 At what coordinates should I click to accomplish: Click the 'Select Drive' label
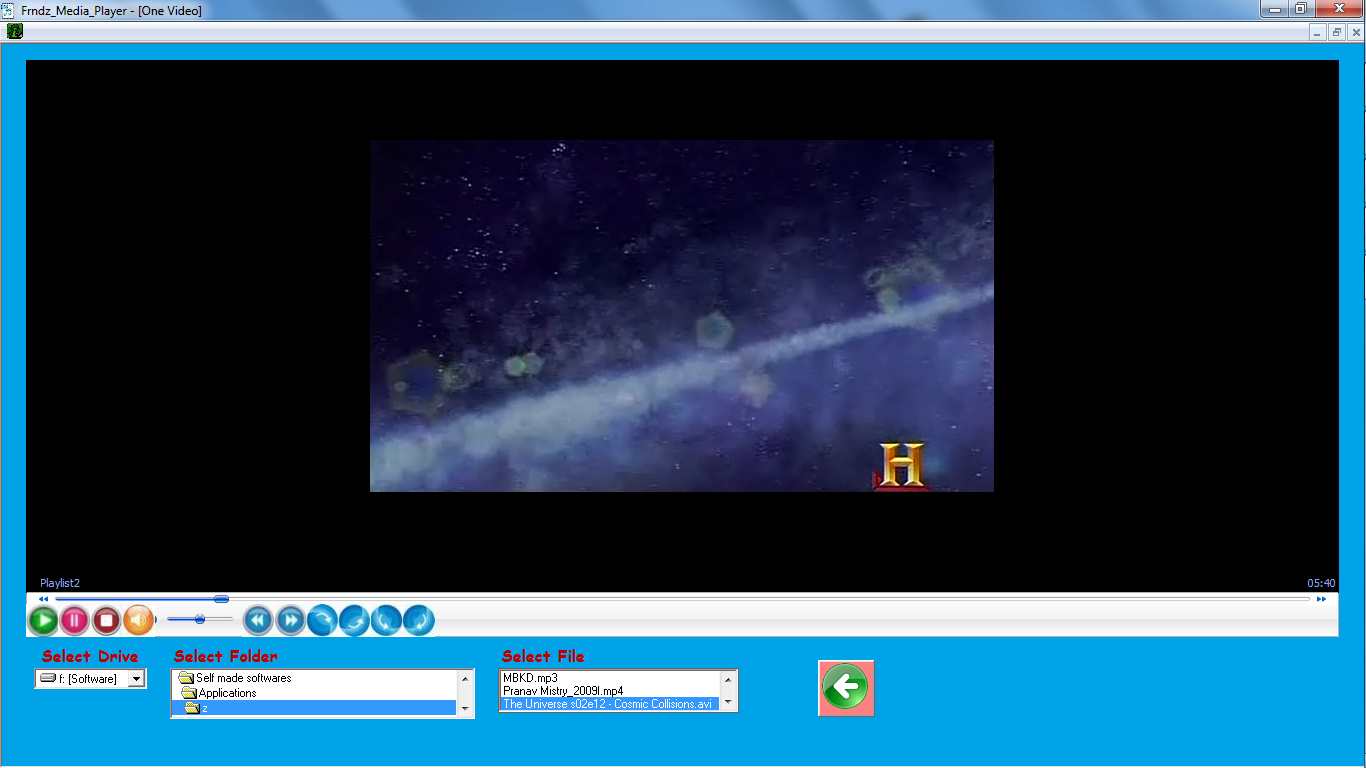[x=90, y=656]
